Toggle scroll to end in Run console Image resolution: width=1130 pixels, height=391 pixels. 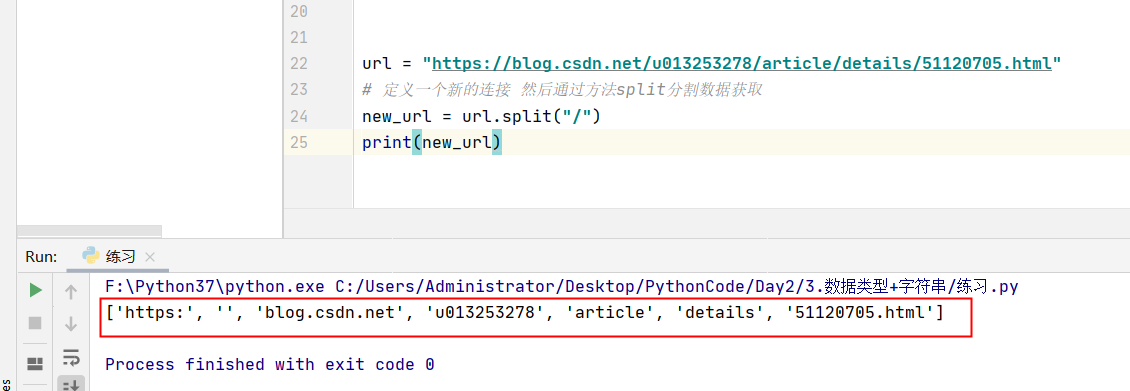(71, 385)
